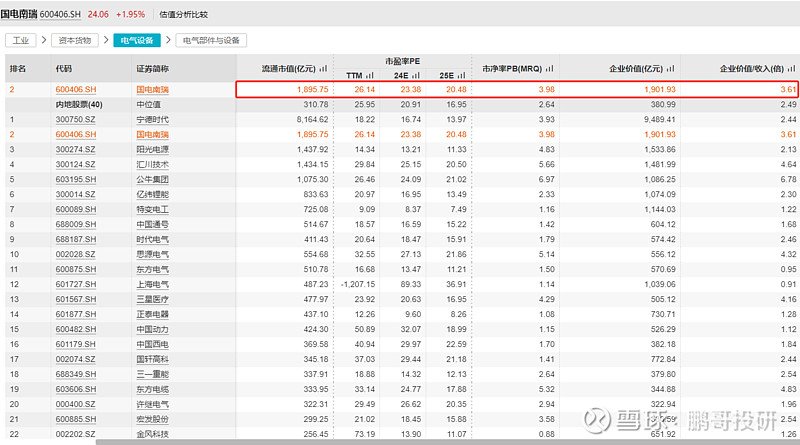Image resolution: width=800 pixels, height=445 pixels.
Task: Open stock code 601727.SH link
Action: pyautogui.click(x=76, y=284)
